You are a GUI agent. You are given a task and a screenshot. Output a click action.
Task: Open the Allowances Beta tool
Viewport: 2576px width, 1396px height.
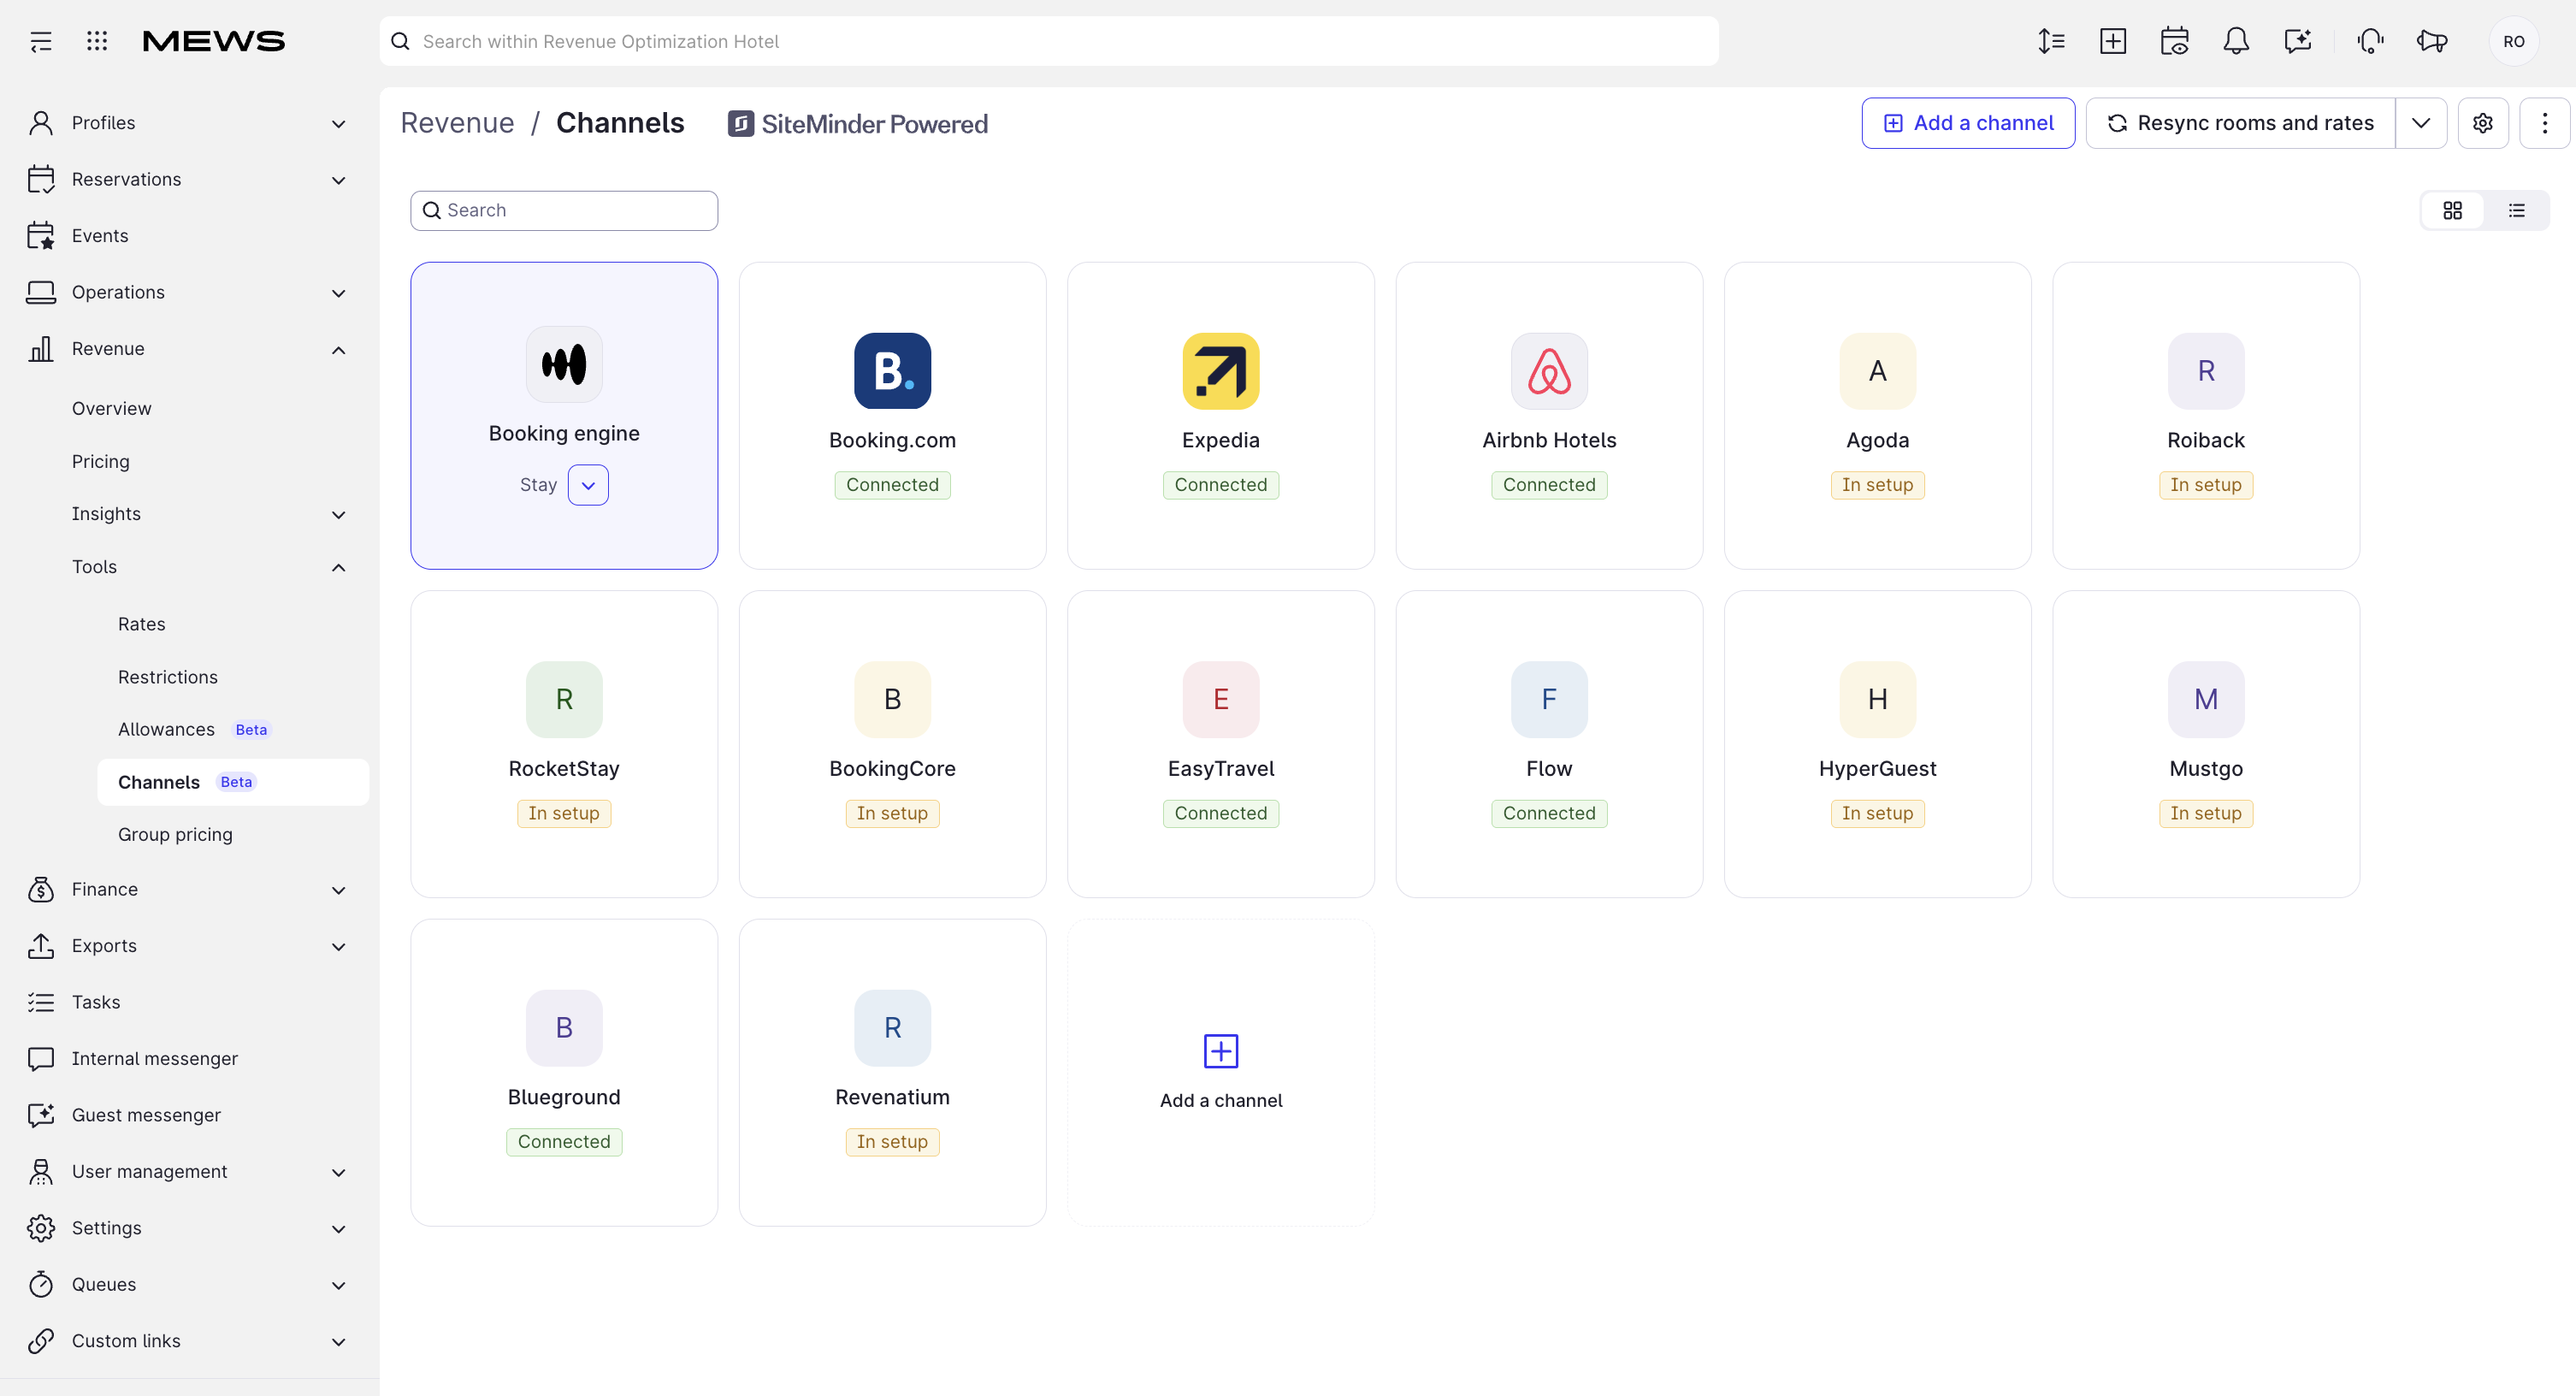(193, 730)
